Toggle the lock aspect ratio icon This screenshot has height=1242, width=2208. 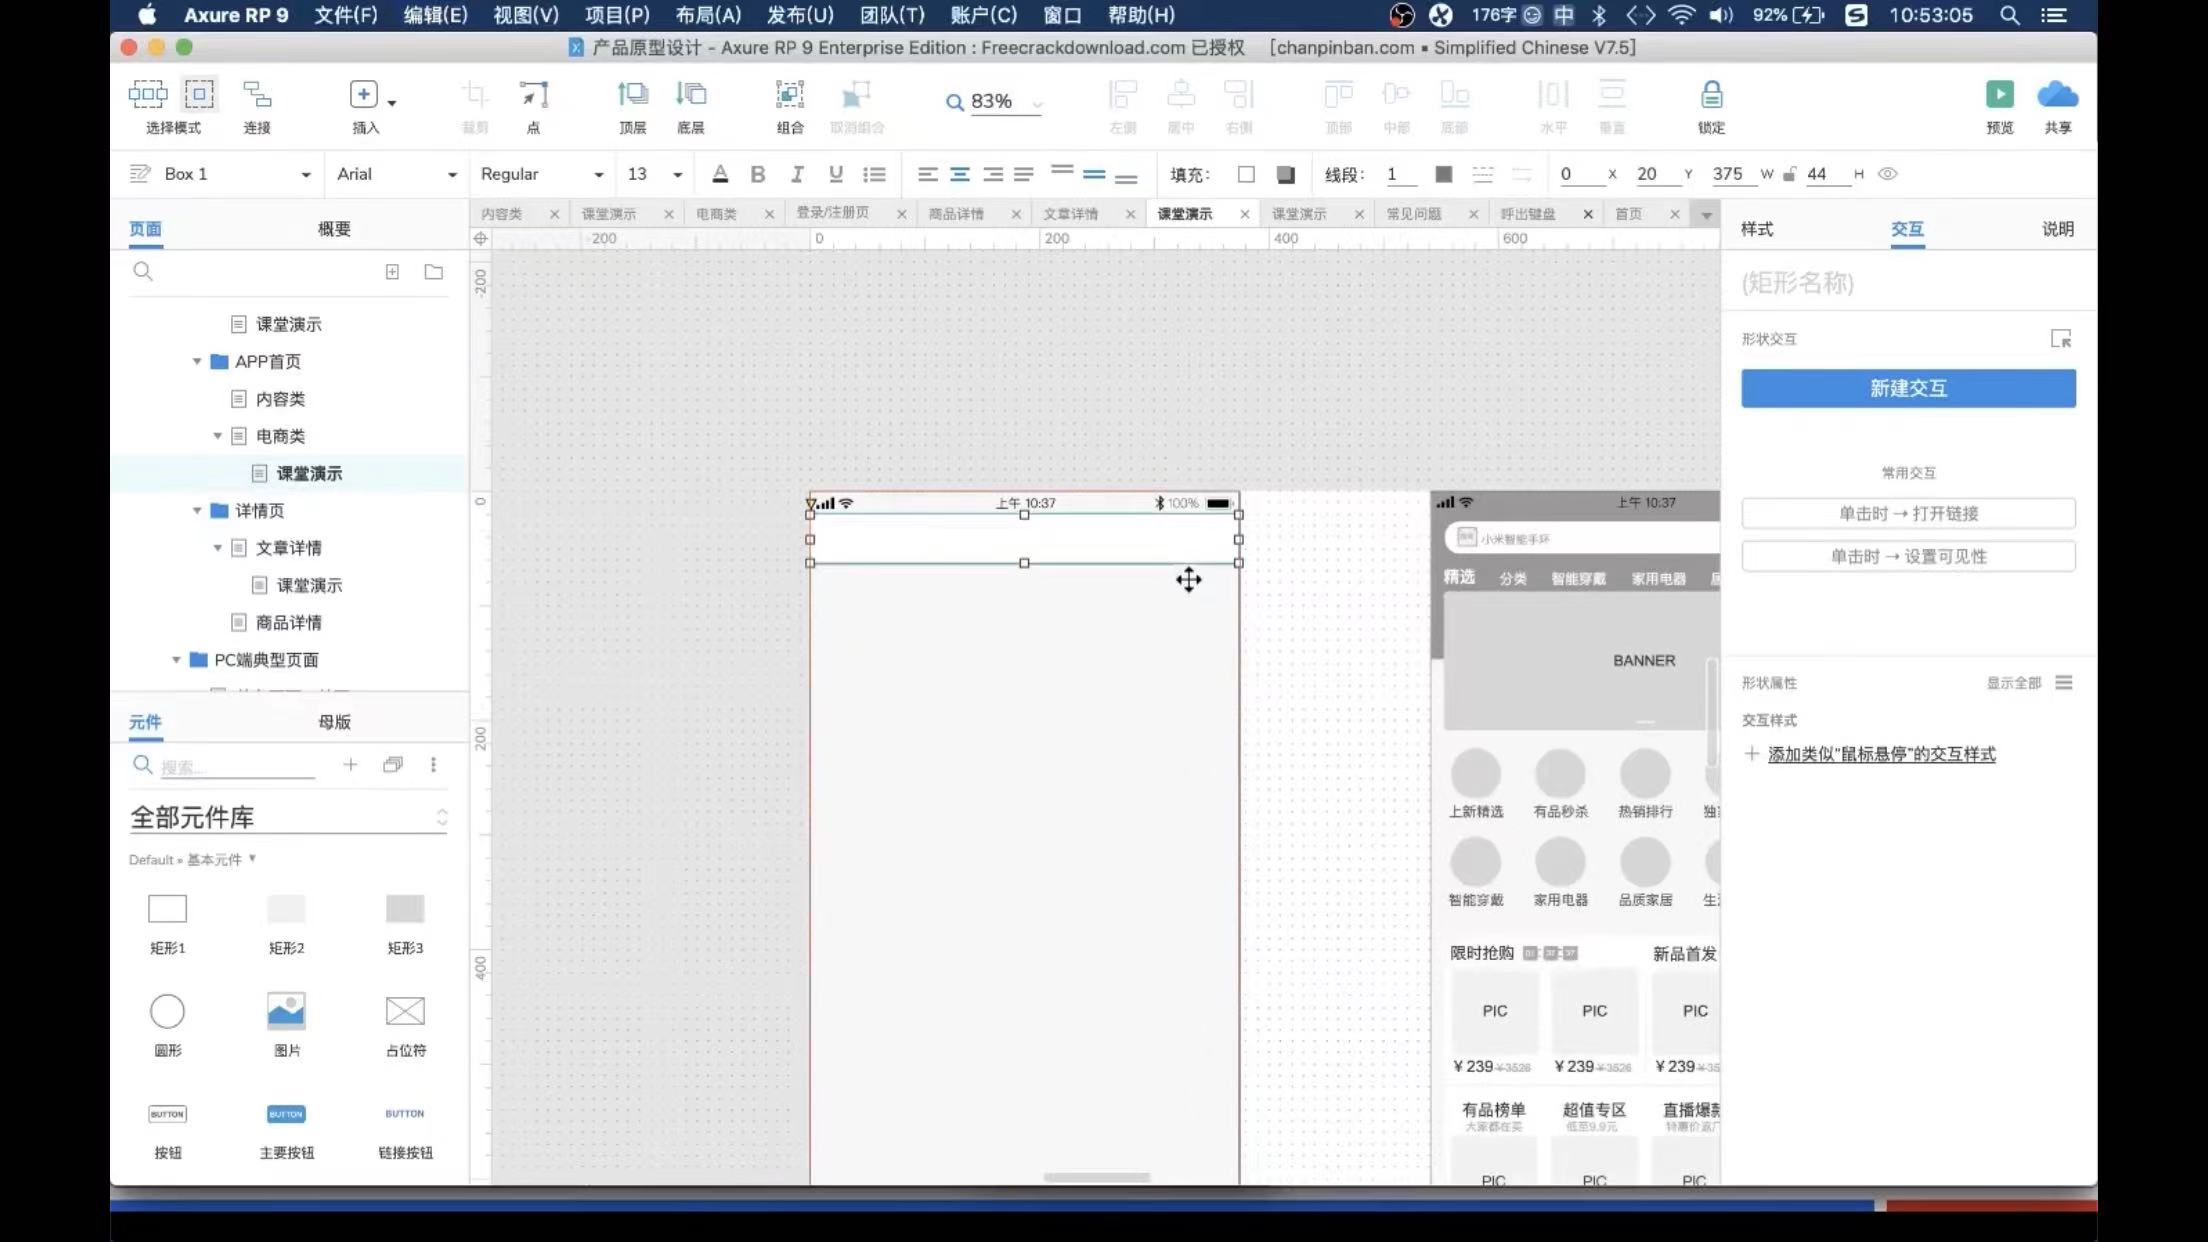point(1789,174)
